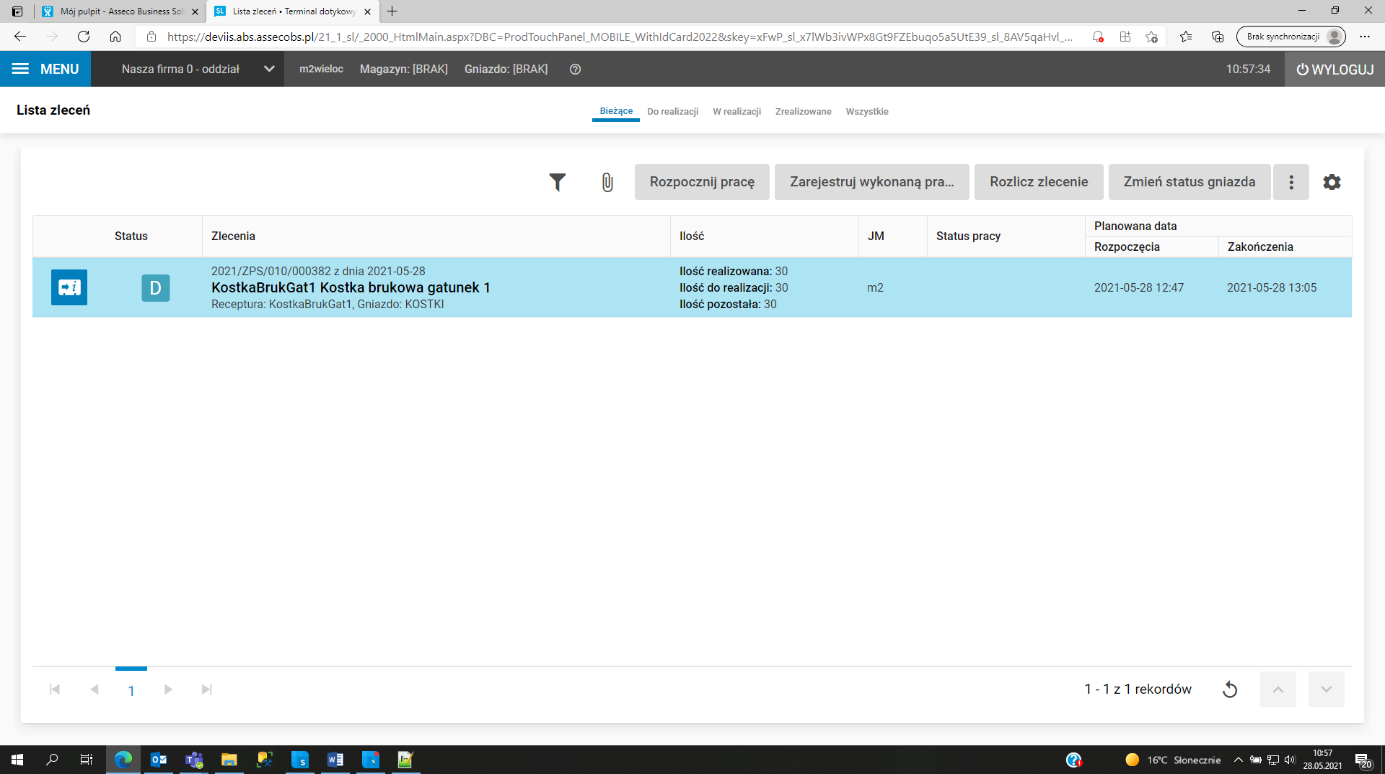Image resolution: width=1385 pixels, height=774 pixels.
Task: Move list selection down with arrow button
Action: point(1326,689)
